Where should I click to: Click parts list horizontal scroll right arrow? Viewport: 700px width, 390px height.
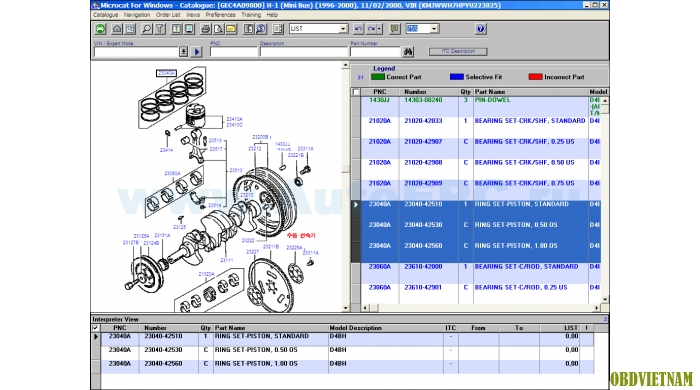[597, 308]
